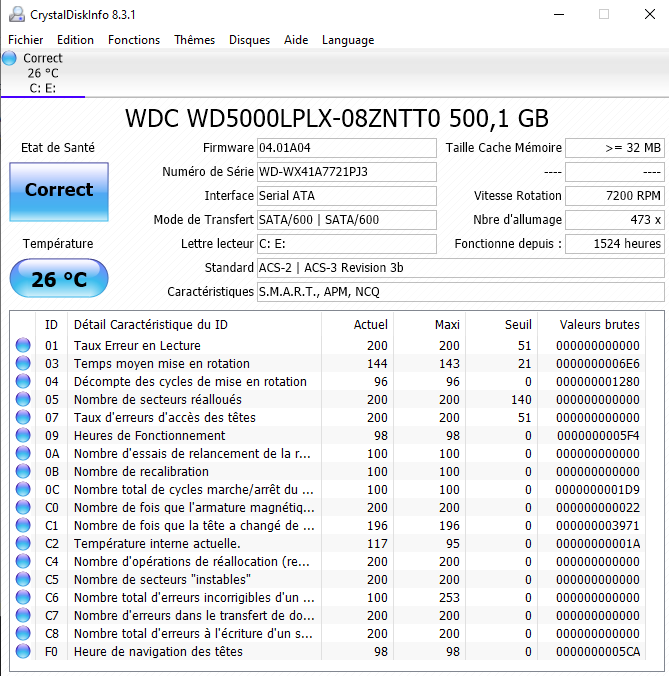Image resolution: width=669 pixels, height=676 pixels.
Task: Select the Température interne actuelle row text
Action: tap(157, 544)
